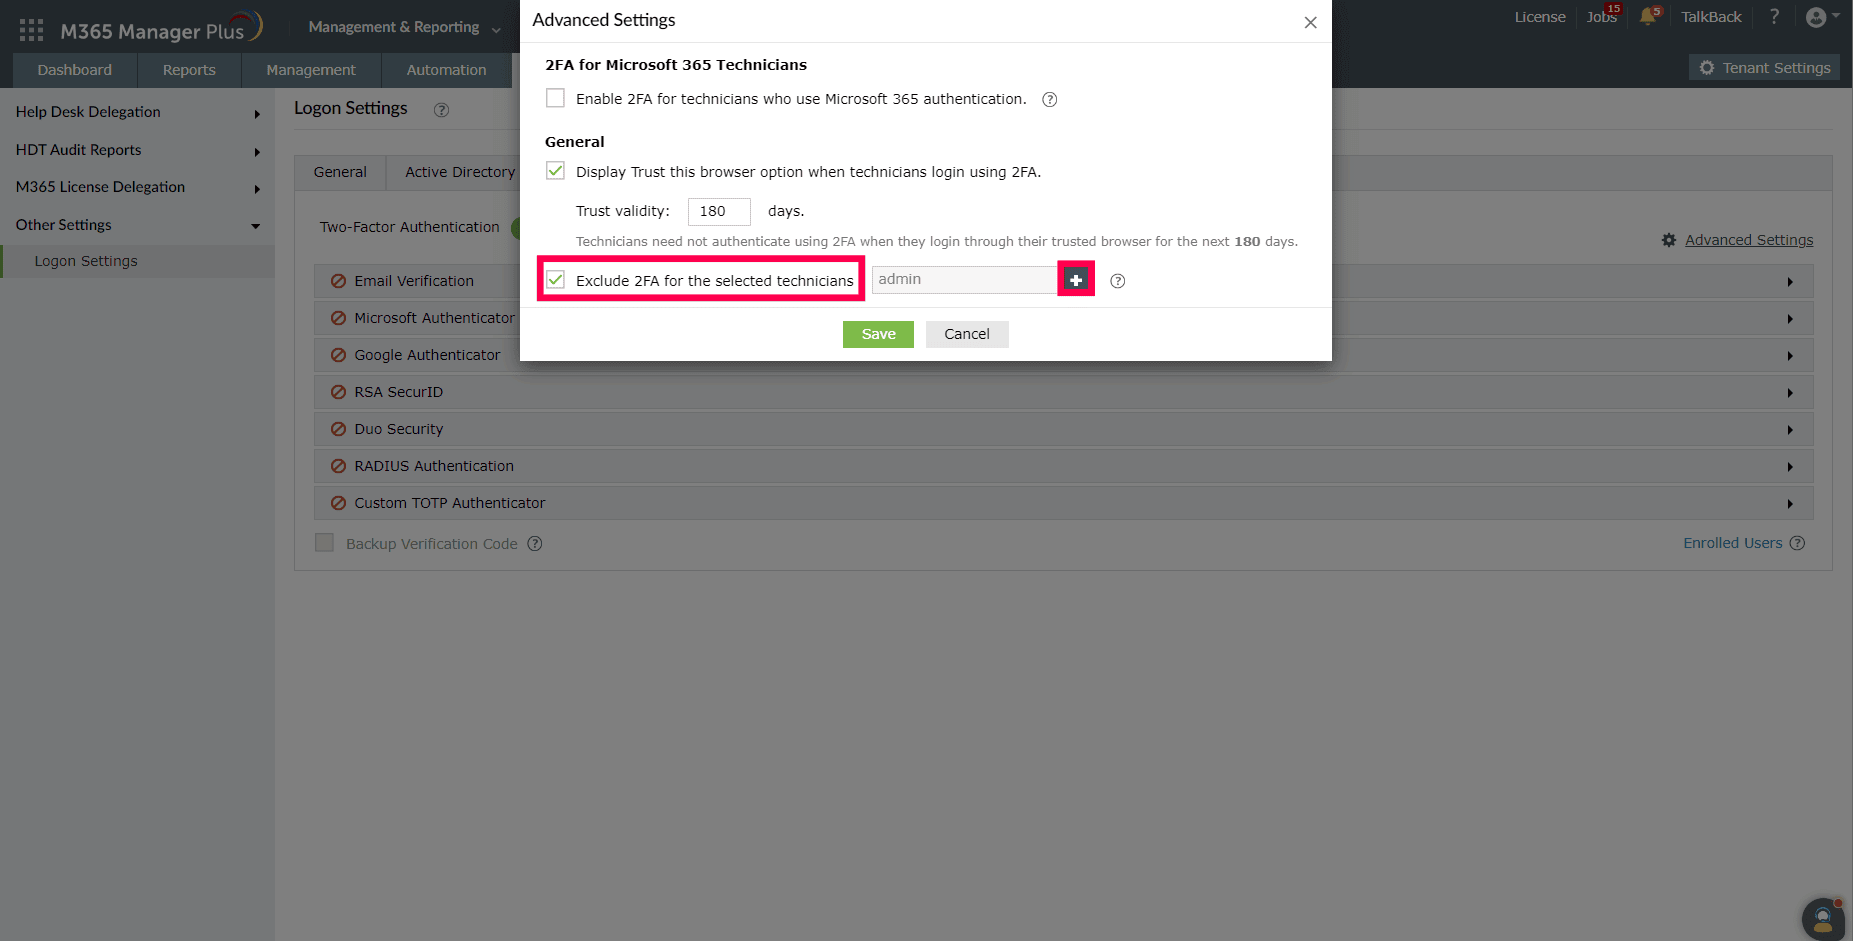Cancel the Advanced Settings dialog
The height and width of the screenshot is (941, 1853).
pos(967,334)
